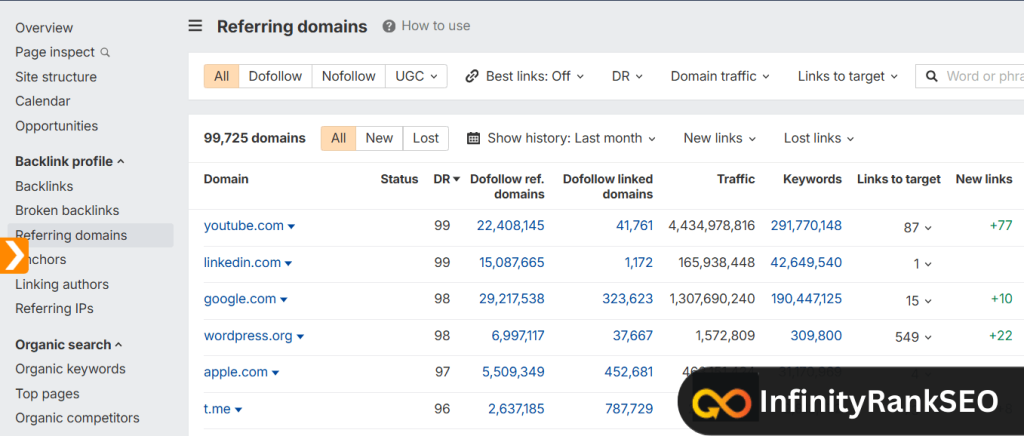Image resolution: width=1024 pixels, height=436 pixels.
Task: Show only Lost domains
Action: coord(426,138)
